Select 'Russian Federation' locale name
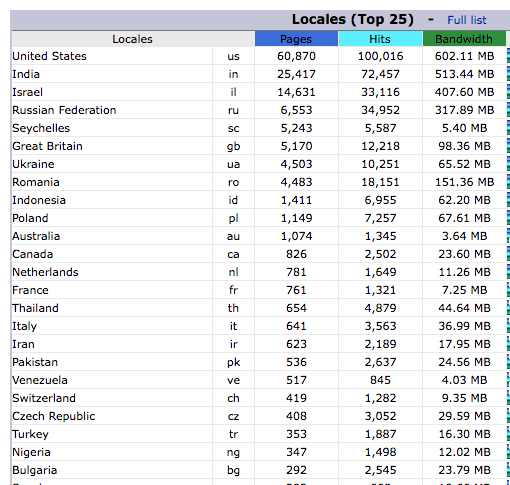The image size is (510, 485). [x=64, y=110]
